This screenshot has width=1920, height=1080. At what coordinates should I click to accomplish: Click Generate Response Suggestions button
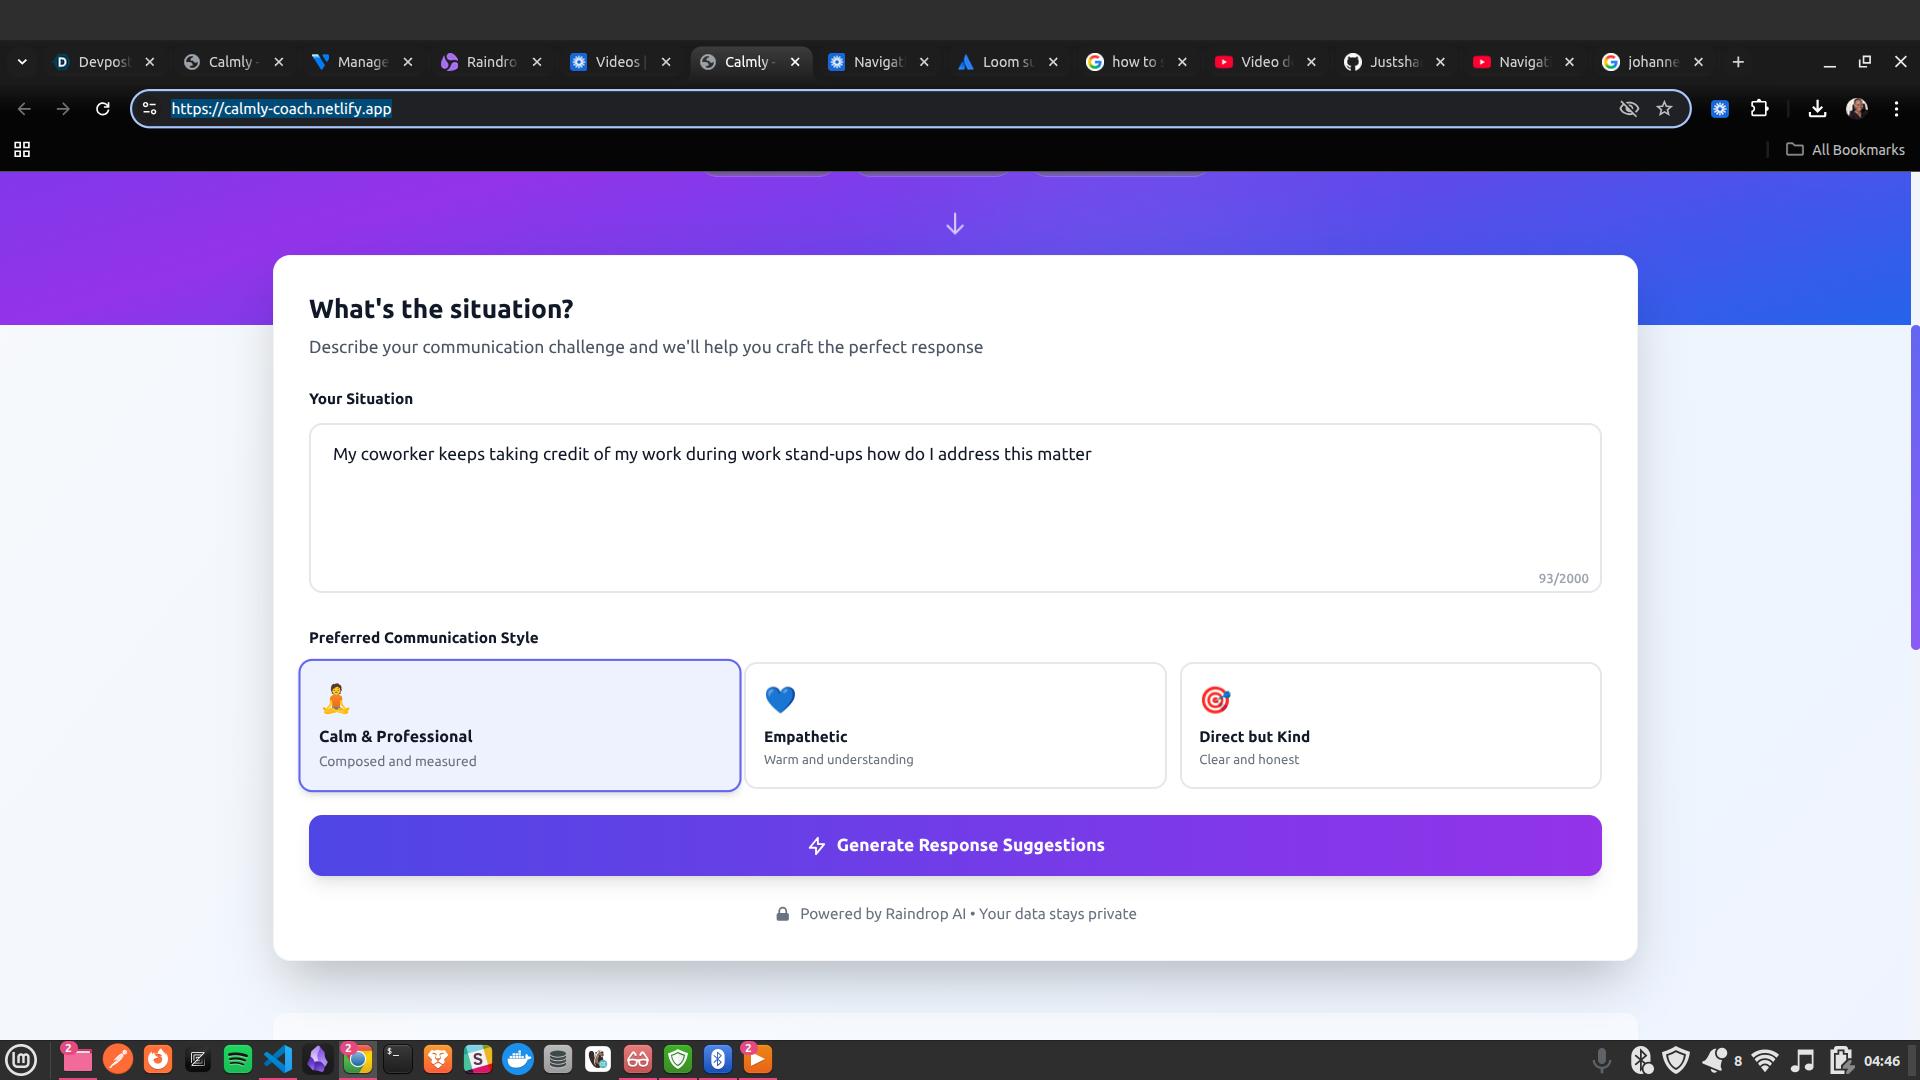[954, 845]
